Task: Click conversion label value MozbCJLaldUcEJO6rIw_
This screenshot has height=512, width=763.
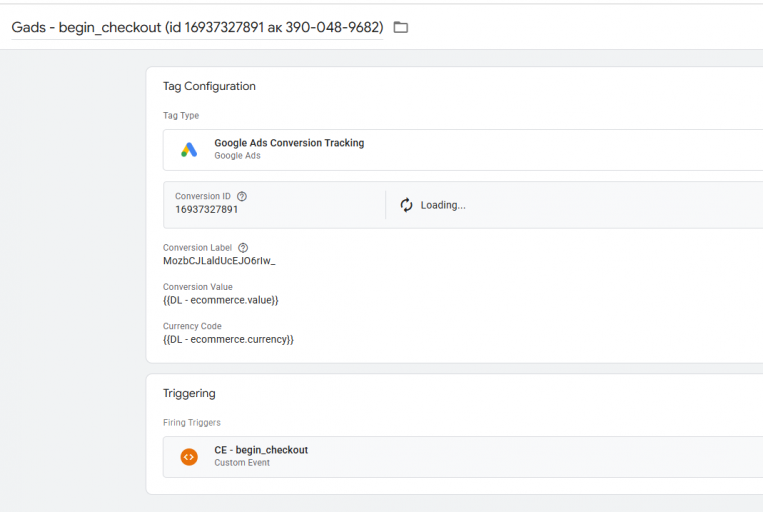Action: point(219,261)
